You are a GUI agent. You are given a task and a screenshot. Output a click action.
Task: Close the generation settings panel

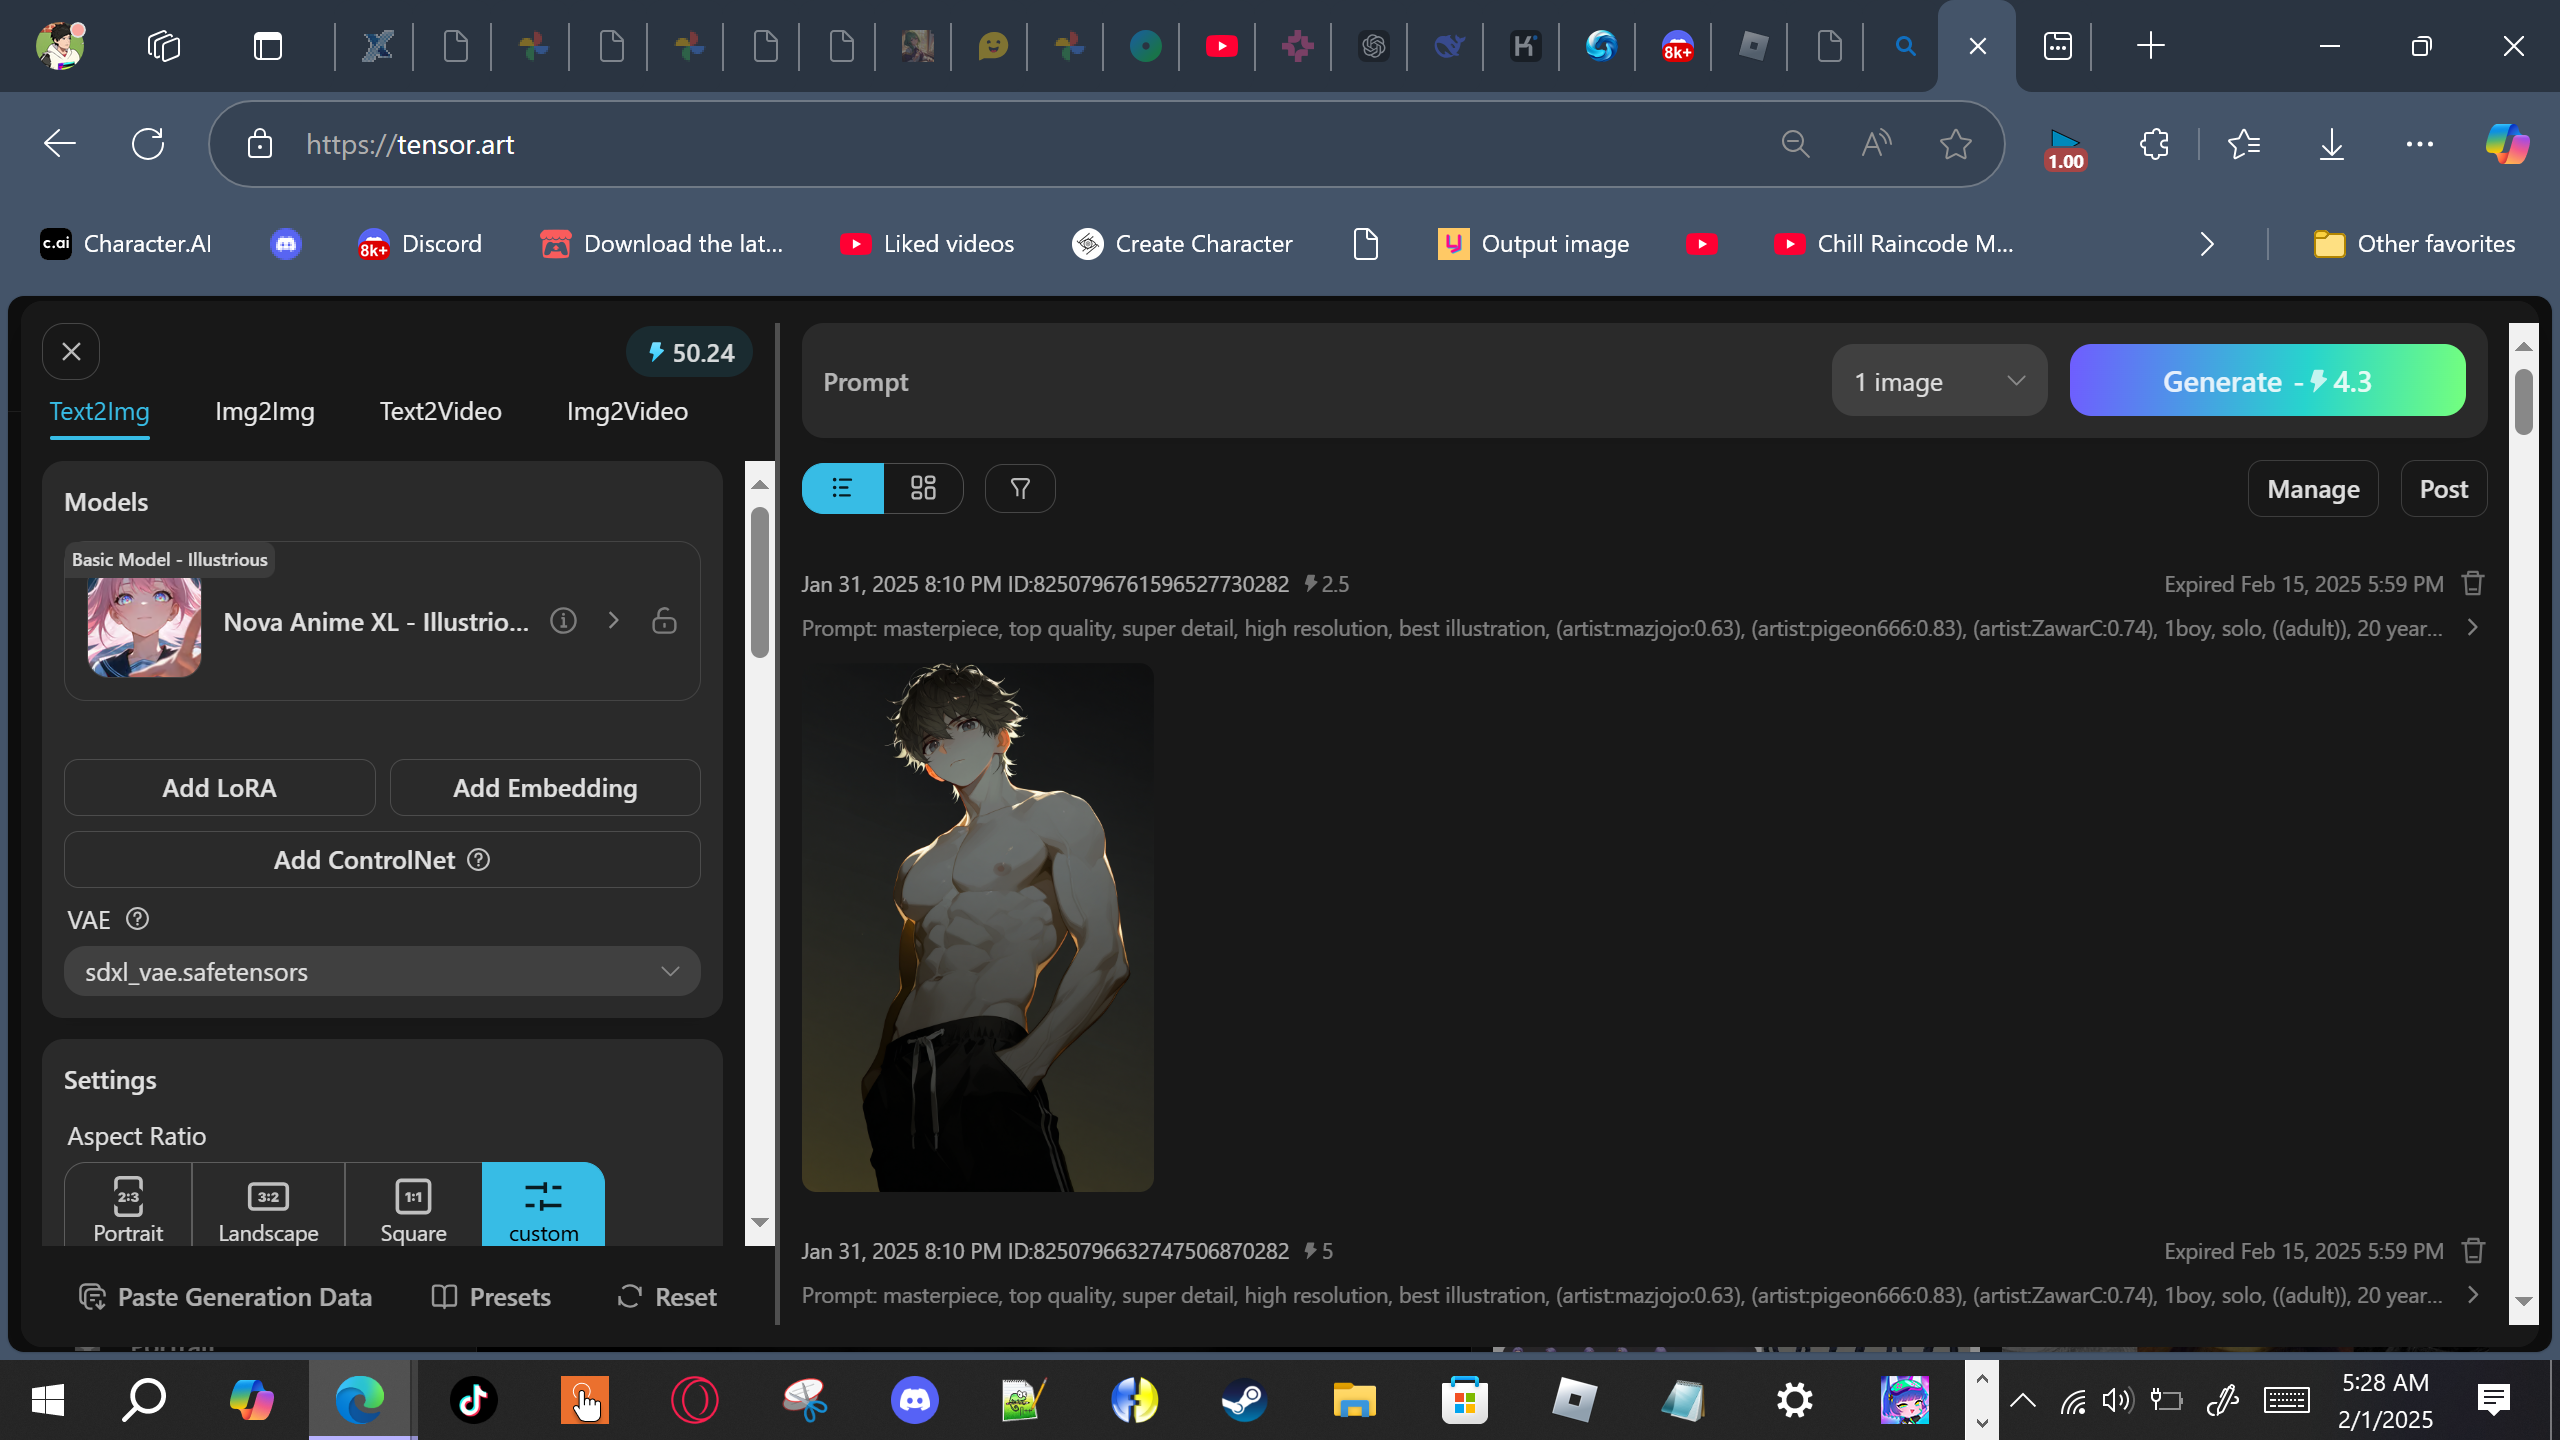(71, 352)
